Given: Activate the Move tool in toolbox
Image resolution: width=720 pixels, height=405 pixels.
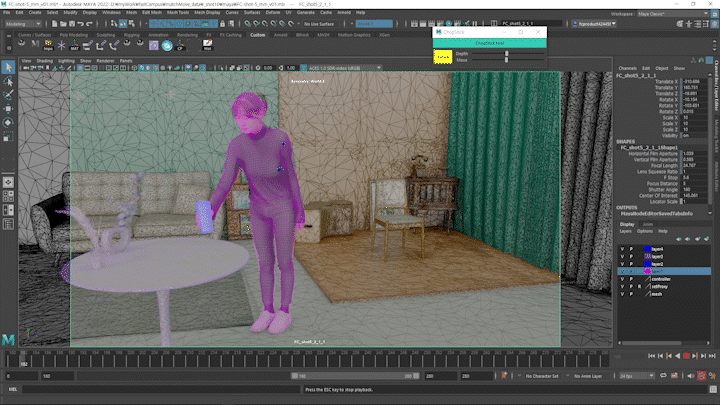Looking at the screenshot, I should click(x=8, y=109).
